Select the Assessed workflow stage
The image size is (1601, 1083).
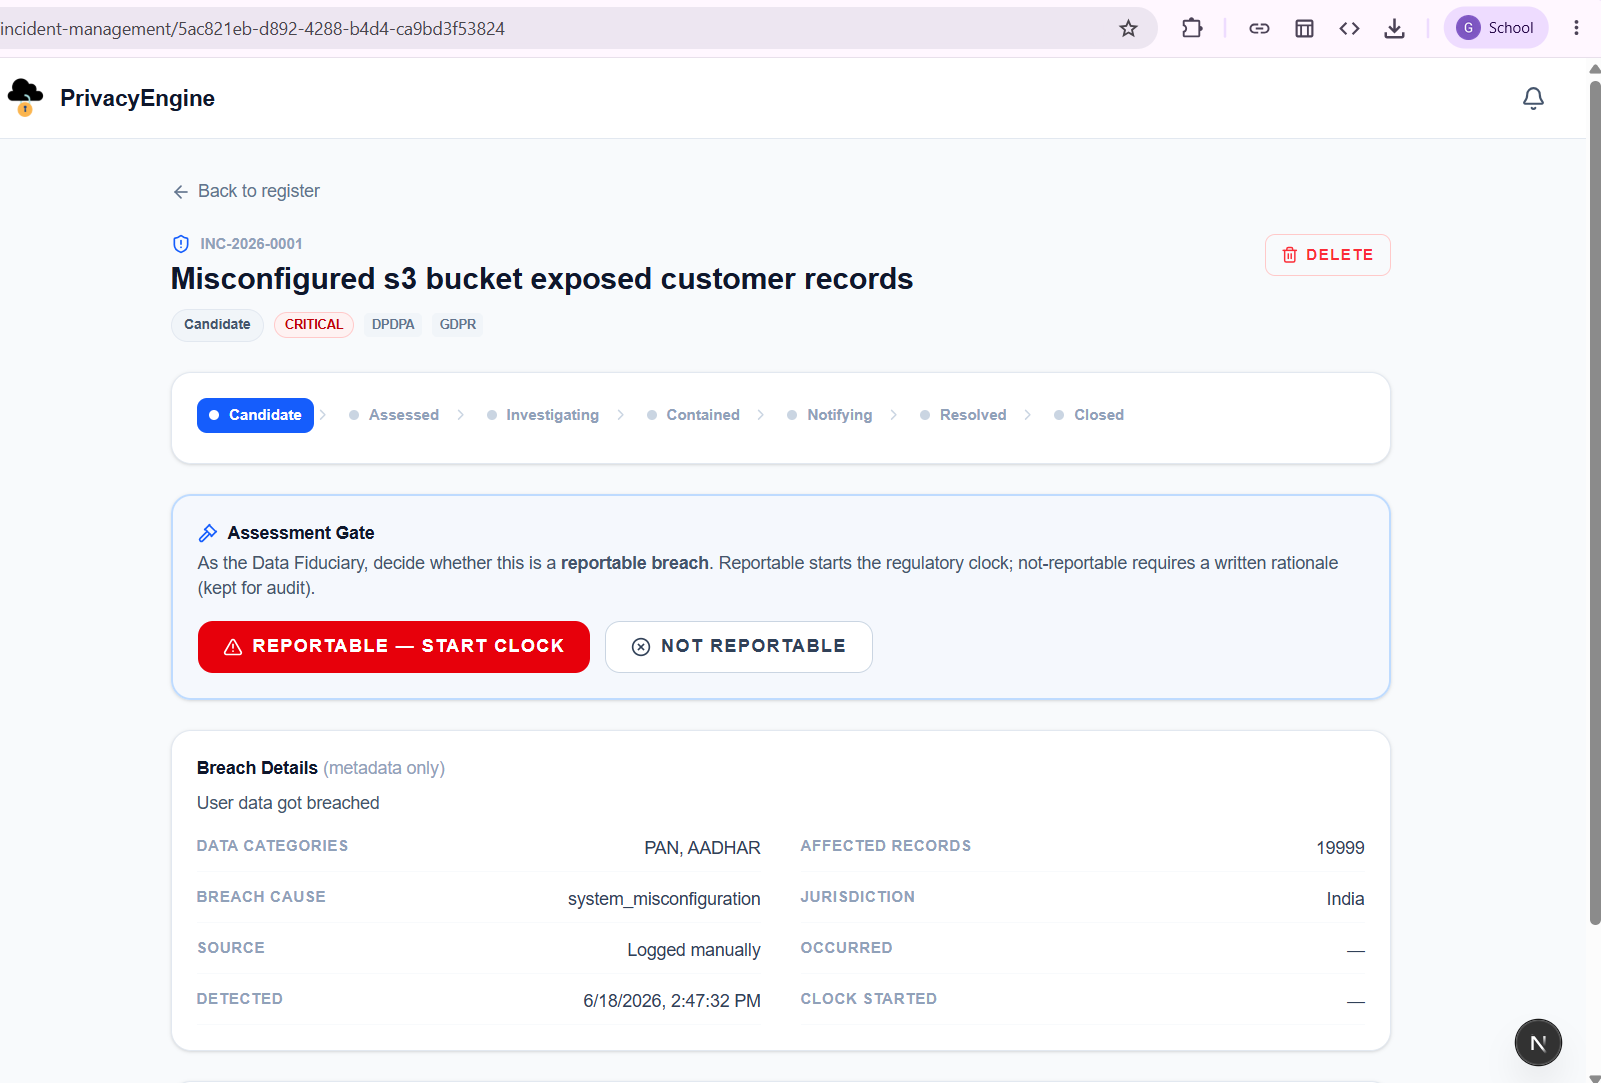[x=394, y=415]
